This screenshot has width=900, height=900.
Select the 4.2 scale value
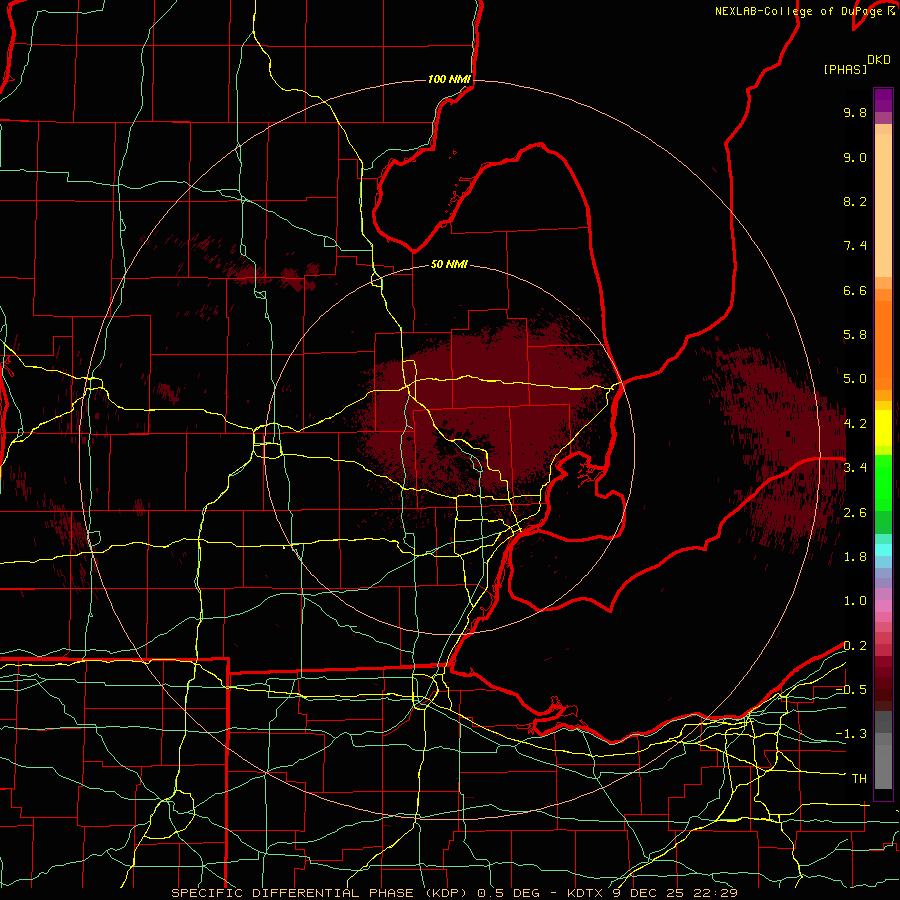pyautogui.click(x=855, y=424)
